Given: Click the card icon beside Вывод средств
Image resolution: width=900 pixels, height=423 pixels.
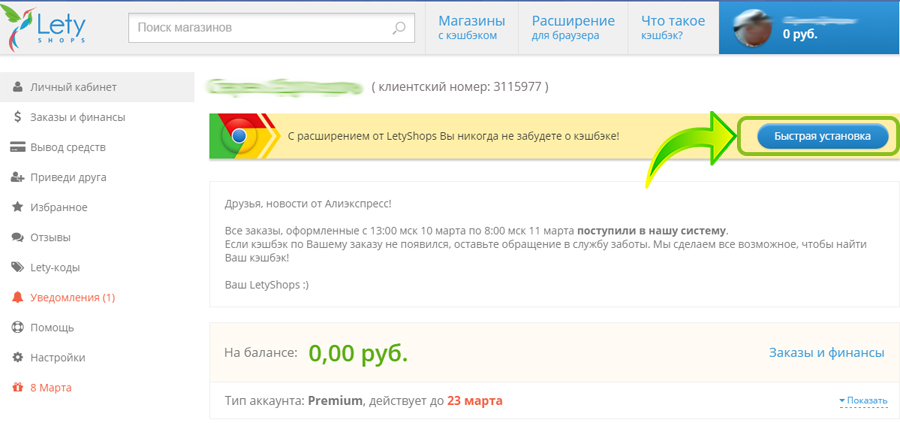Looking at the screenshot, I should point(17,148).
